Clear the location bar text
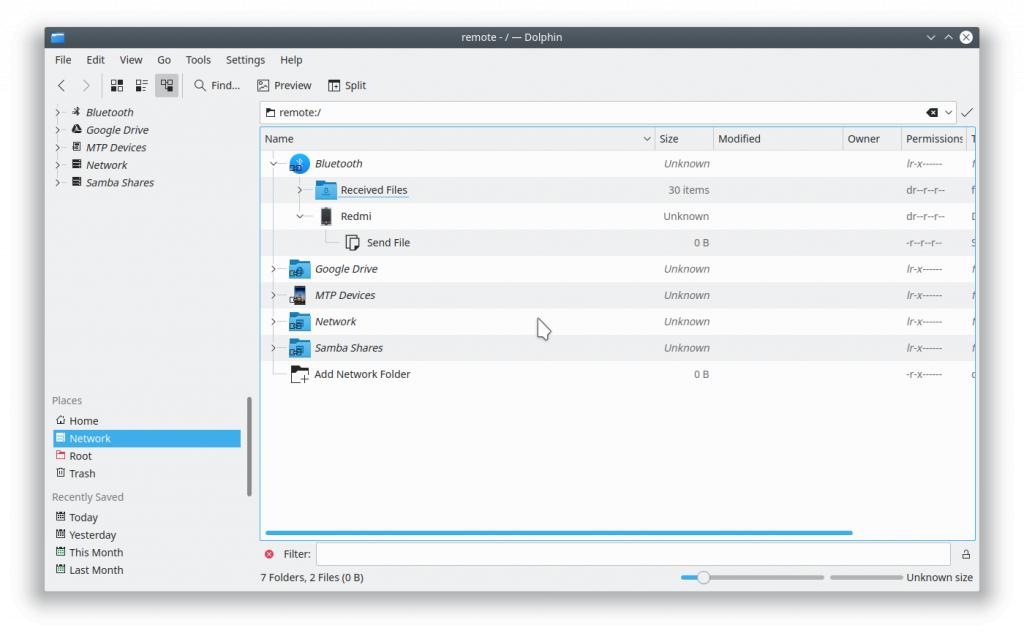This screenshot has height=636, width=1024. coord(932,113)
